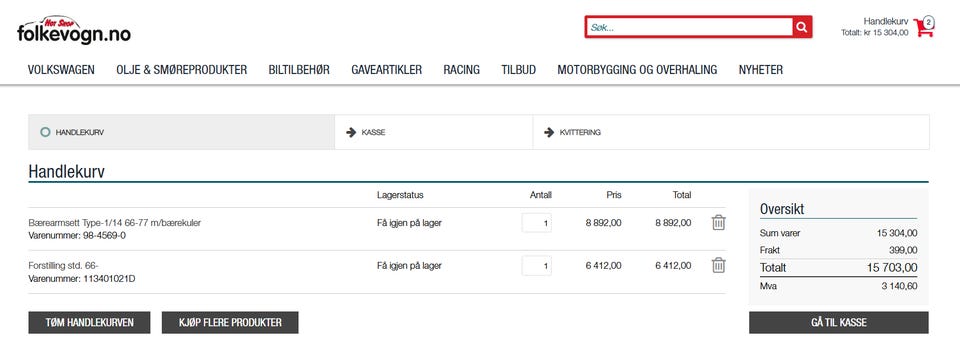960x361 pixels.
Task: Click GÅ TIL KASSE button
Action: coord(839,322)
